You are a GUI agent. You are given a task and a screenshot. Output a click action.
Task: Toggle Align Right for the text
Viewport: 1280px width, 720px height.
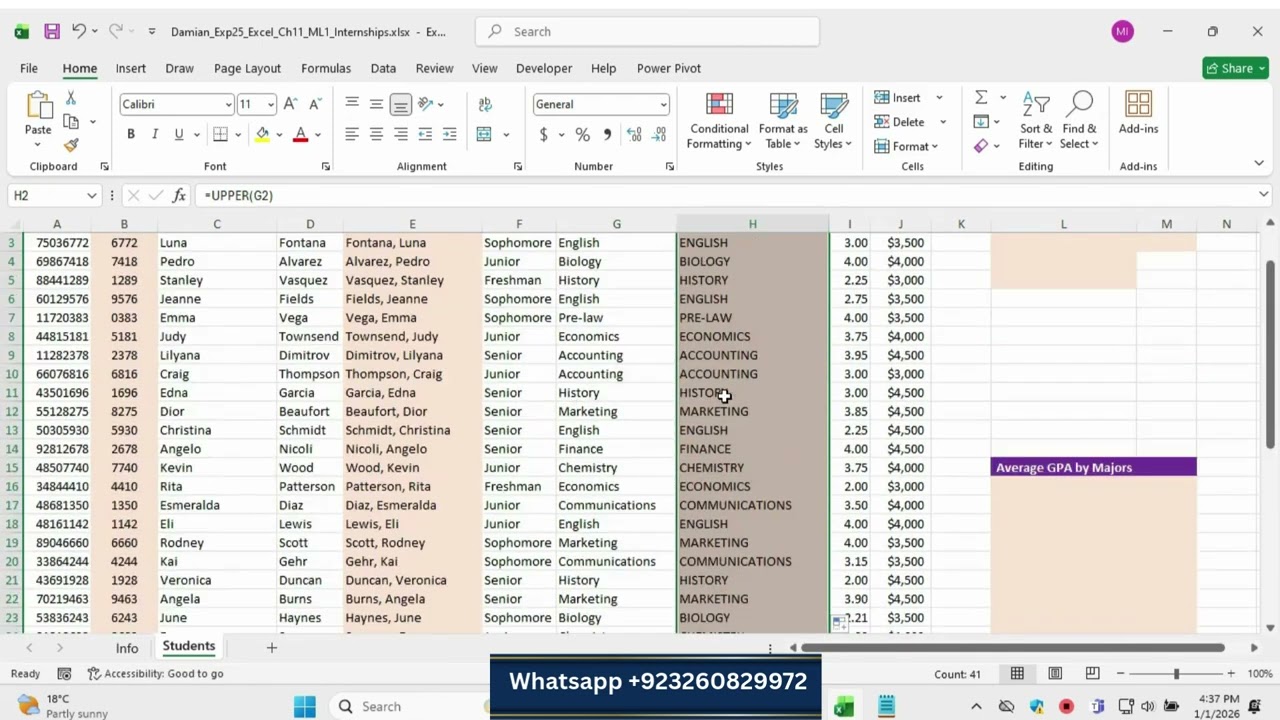(x=400, y=134)
